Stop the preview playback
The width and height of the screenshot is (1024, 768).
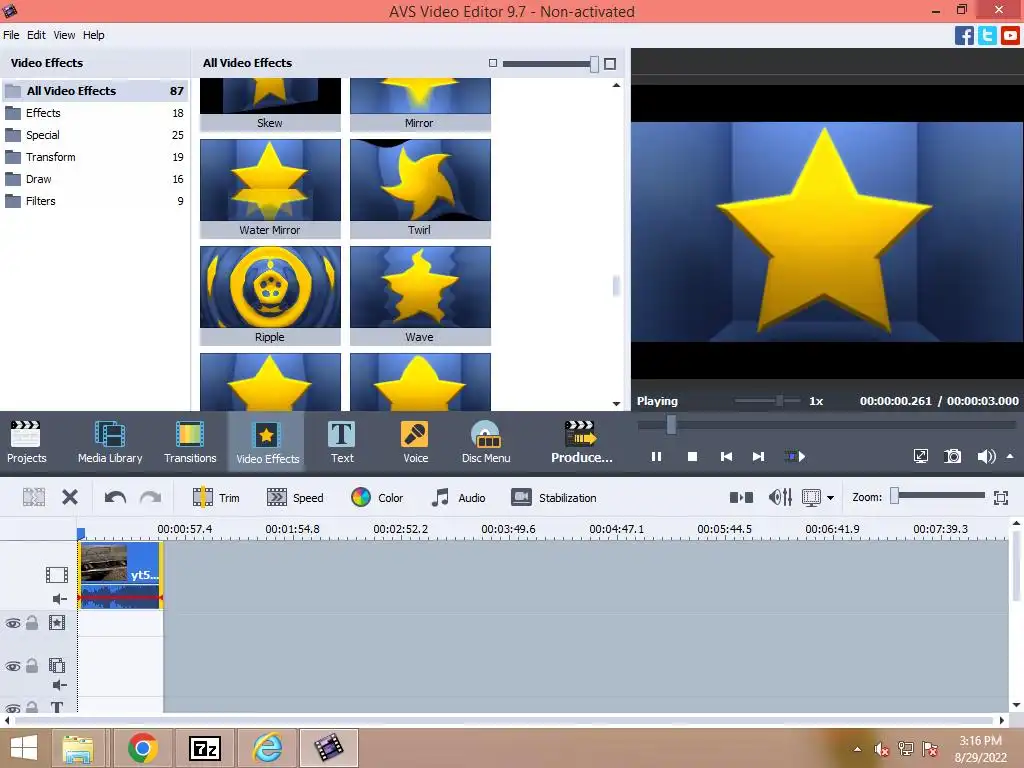(692, 456)
